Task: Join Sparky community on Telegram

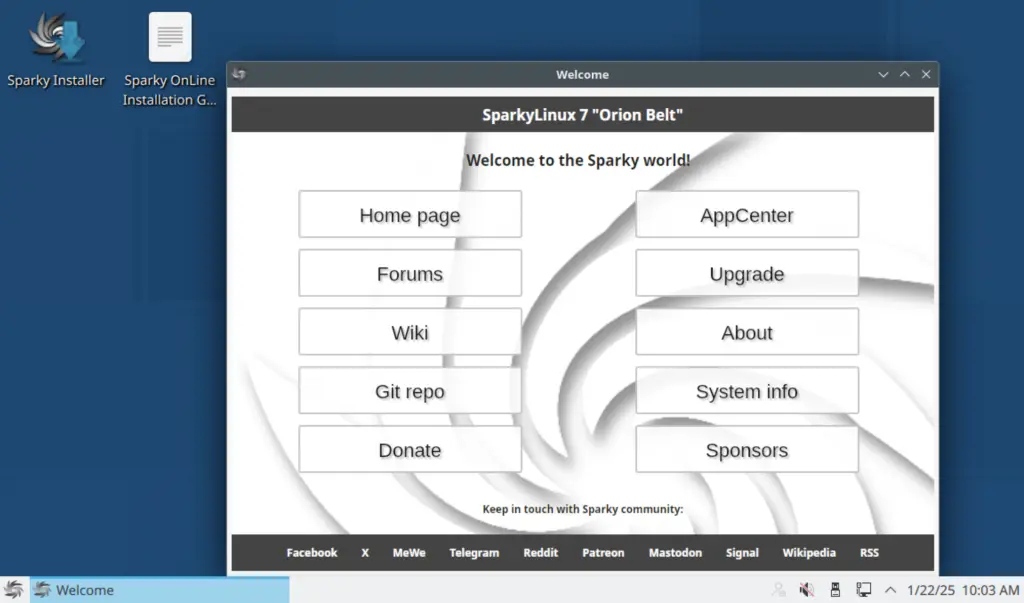Action: 474,552
